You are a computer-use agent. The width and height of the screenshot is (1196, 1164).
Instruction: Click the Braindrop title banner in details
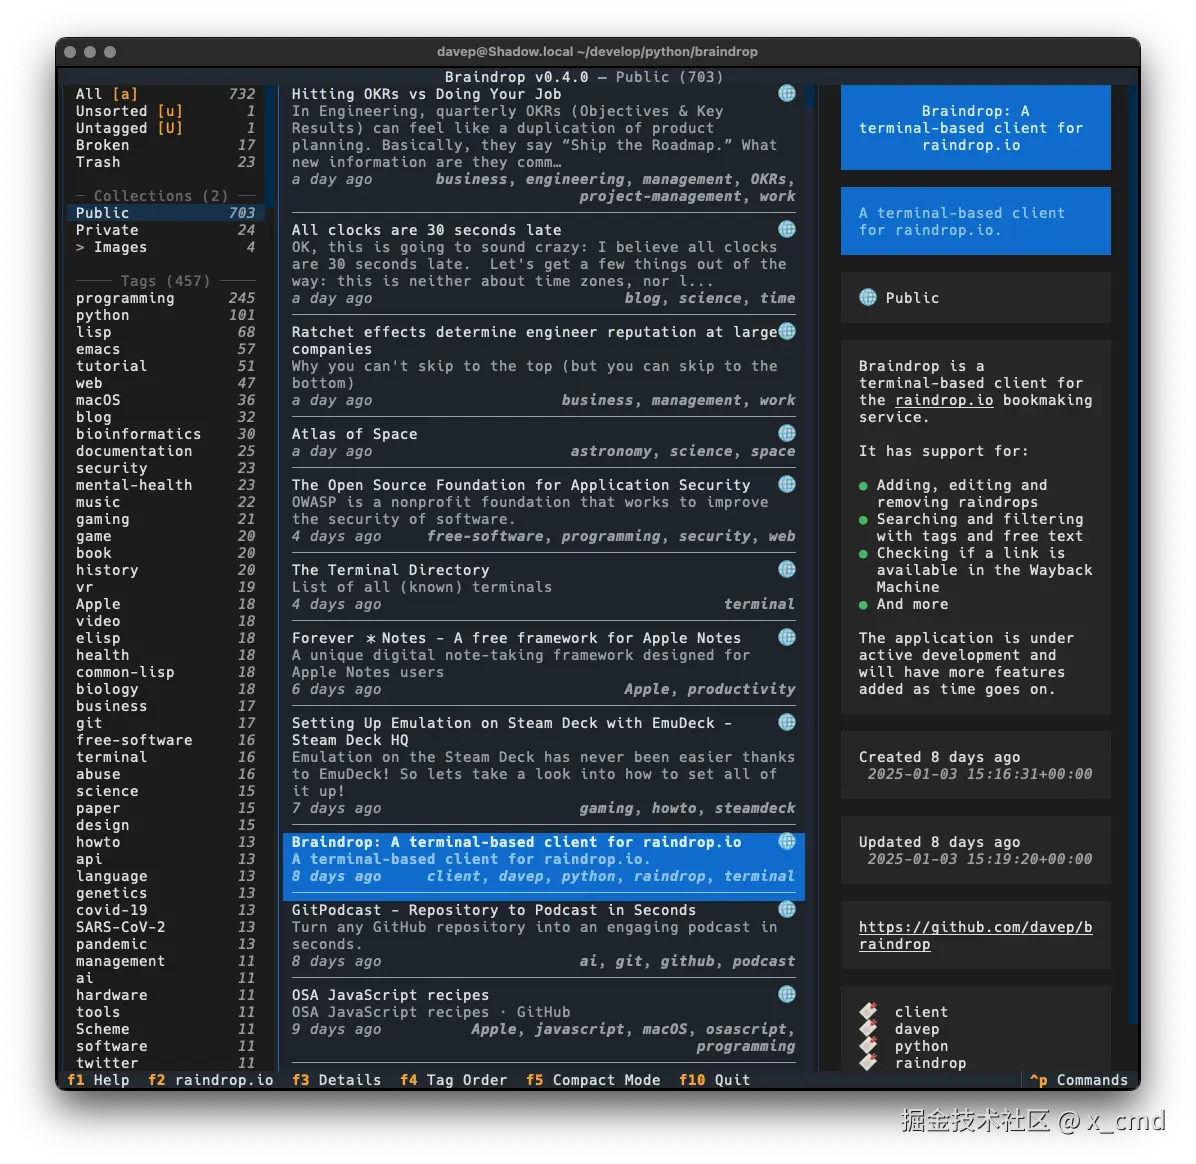976,127
